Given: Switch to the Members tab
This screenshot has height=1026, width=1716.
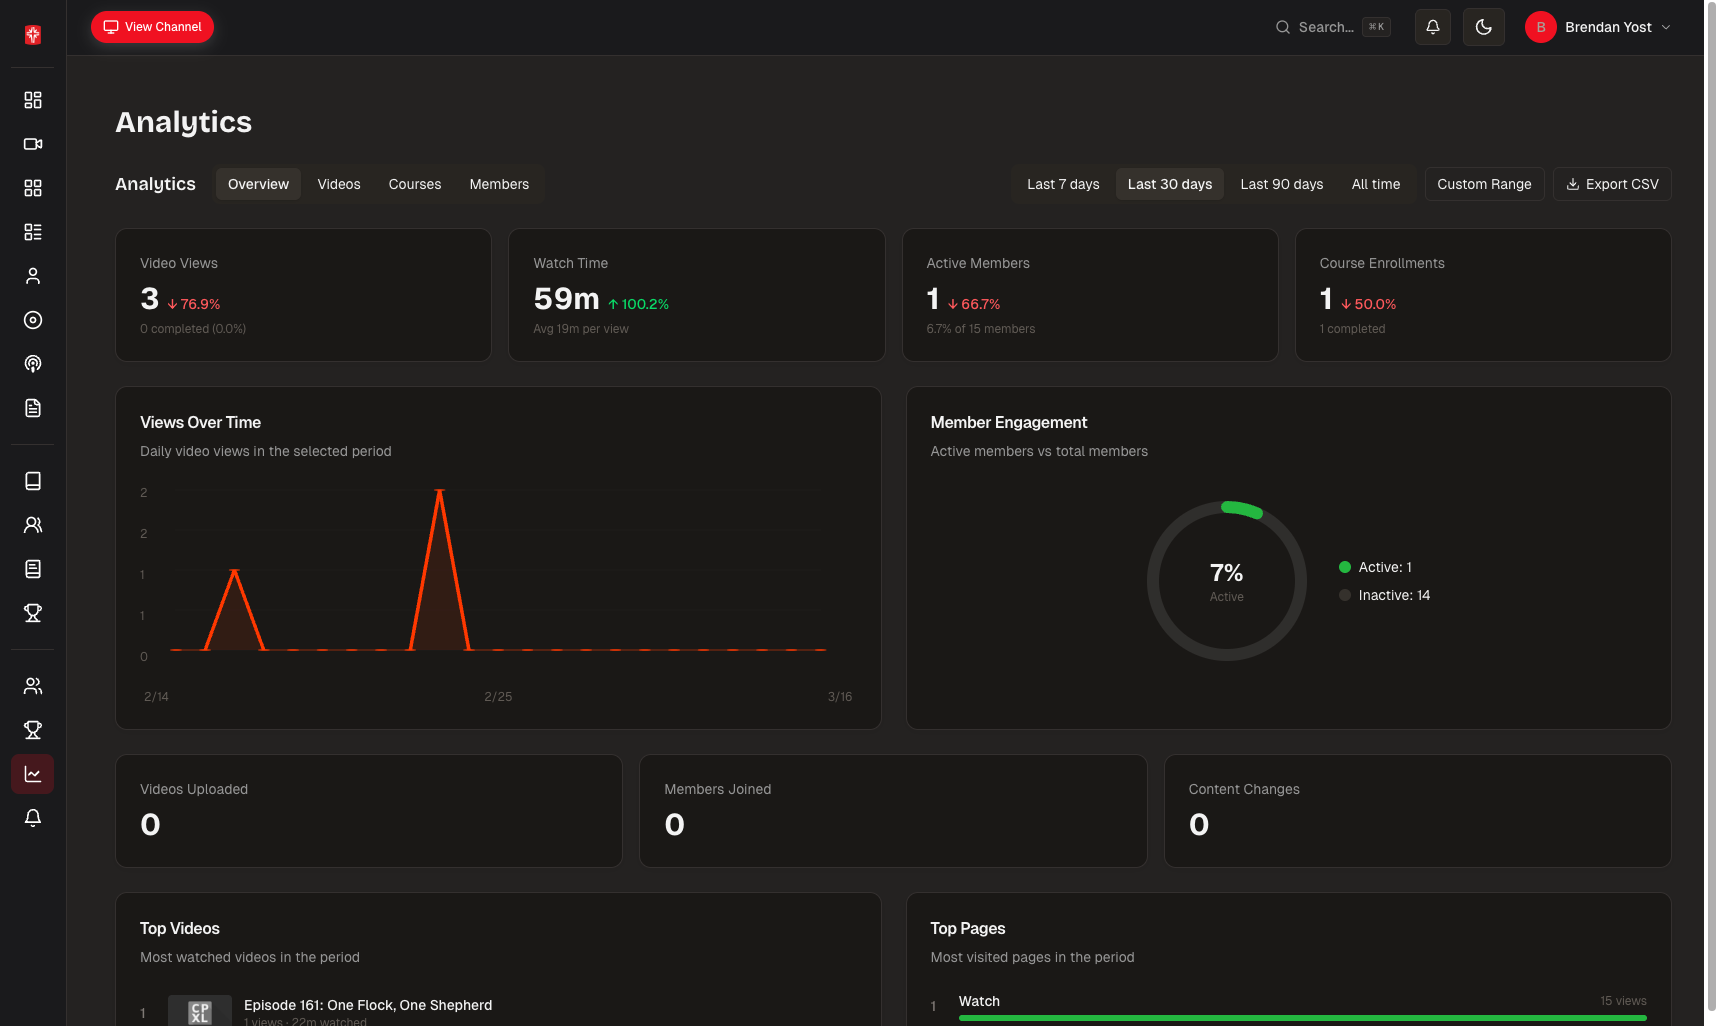Looking at the screenshot, I should (x=499, y=184).
